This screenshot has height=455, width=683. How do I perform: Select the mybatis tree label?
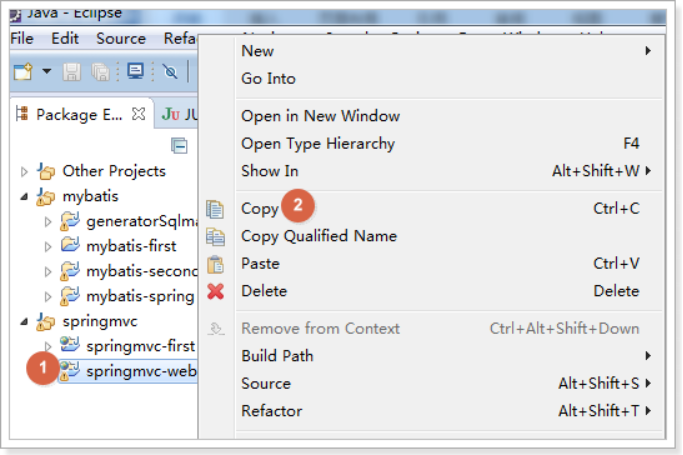(91, 196)
